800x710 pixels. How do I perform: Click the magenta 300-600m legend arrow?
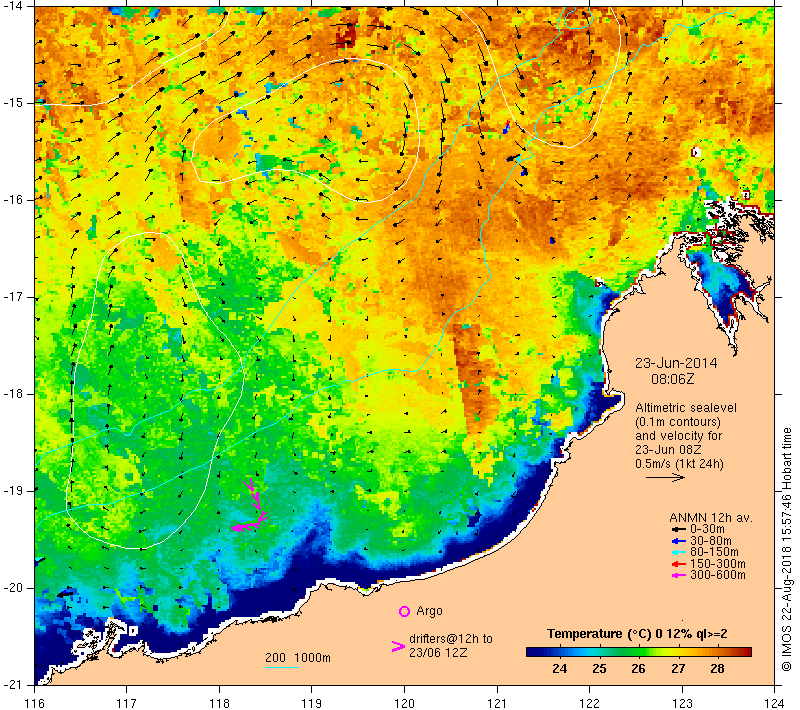[679, 576]
